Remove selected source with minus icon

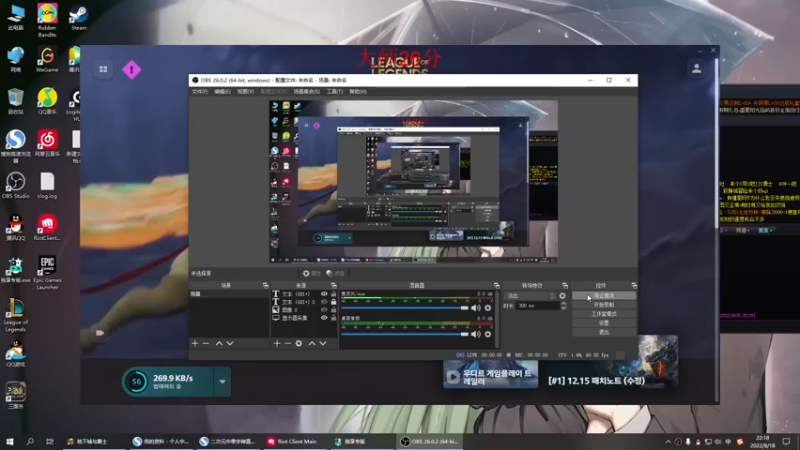click(x=288, y=343)
